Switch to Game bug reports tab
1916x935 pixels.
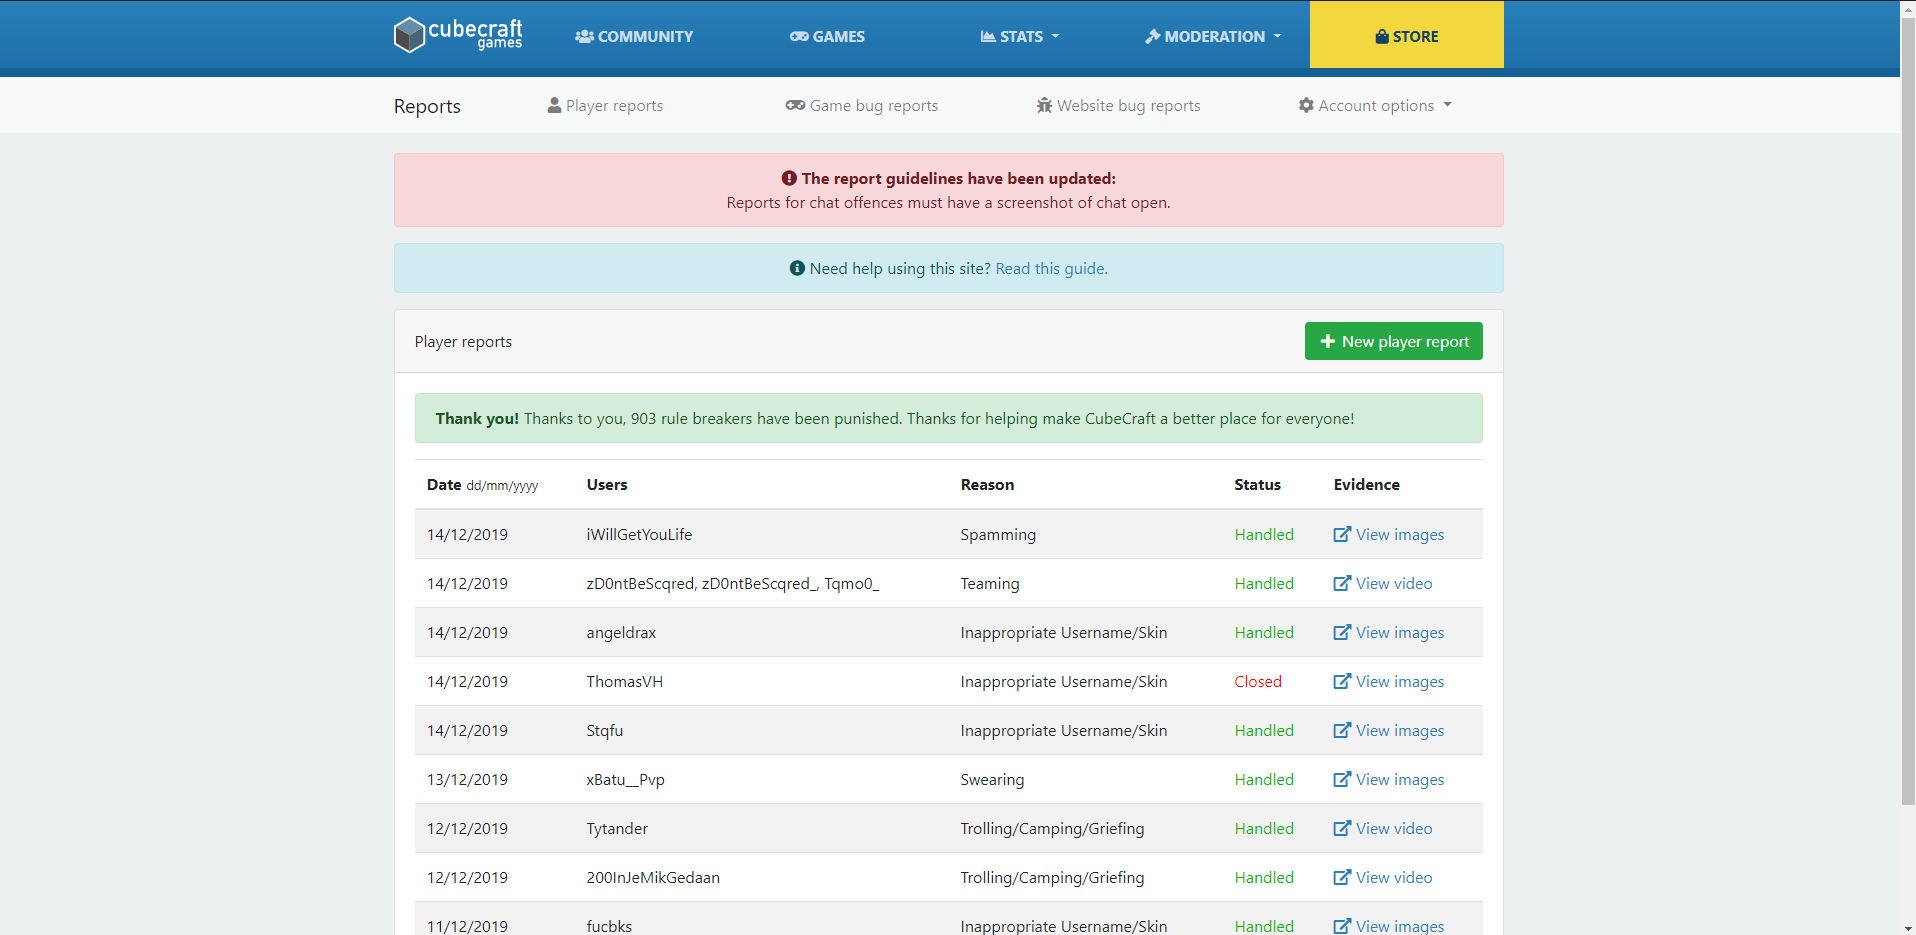pyautogui.click(x=862, y=105)
